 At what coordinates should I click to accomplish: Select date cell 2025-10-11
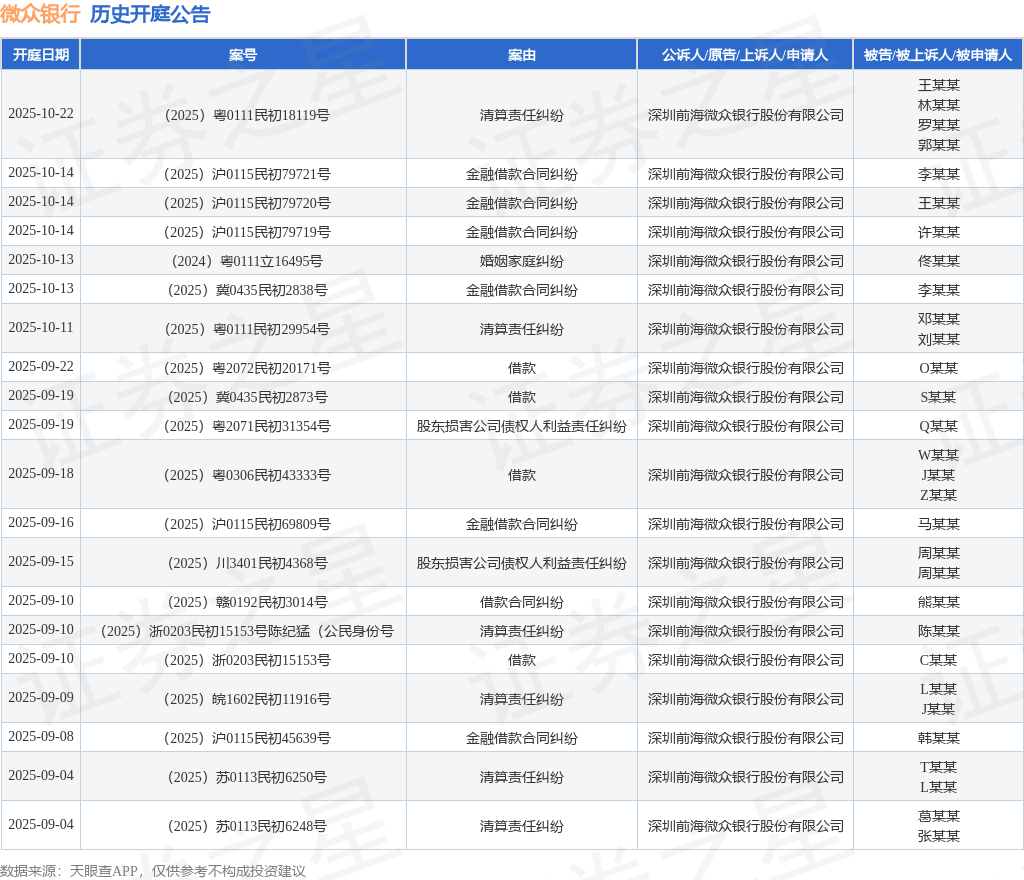click(x=40, y=328)
